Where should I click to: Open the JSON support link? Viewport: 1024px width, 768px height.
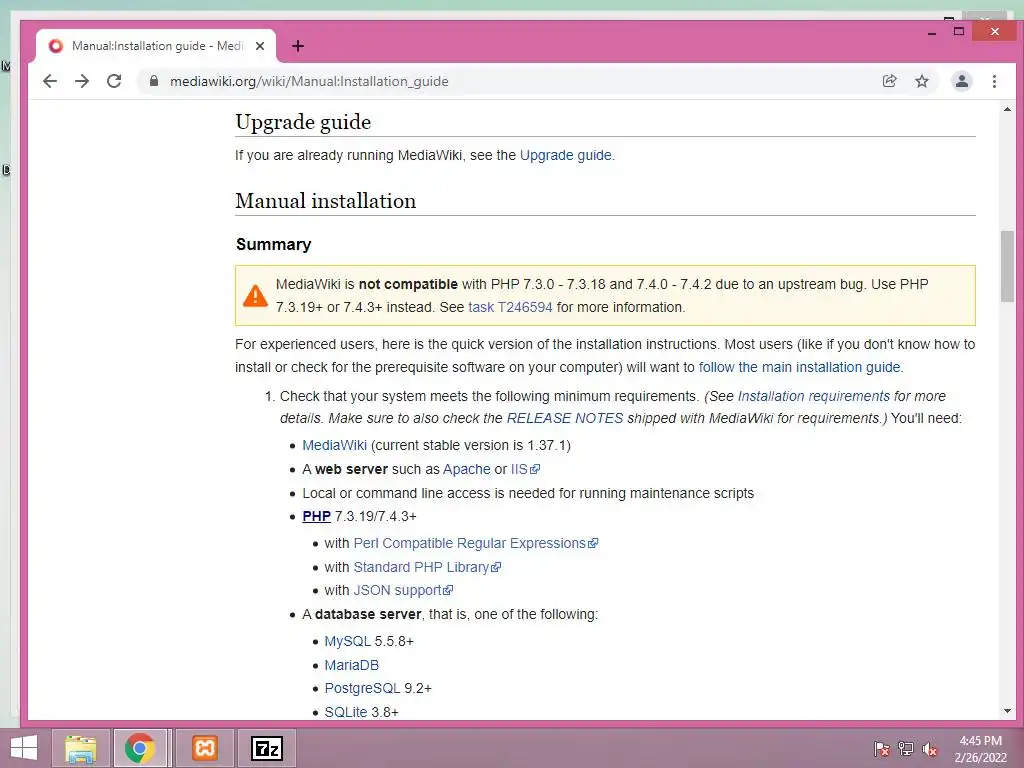click(403, 590)
